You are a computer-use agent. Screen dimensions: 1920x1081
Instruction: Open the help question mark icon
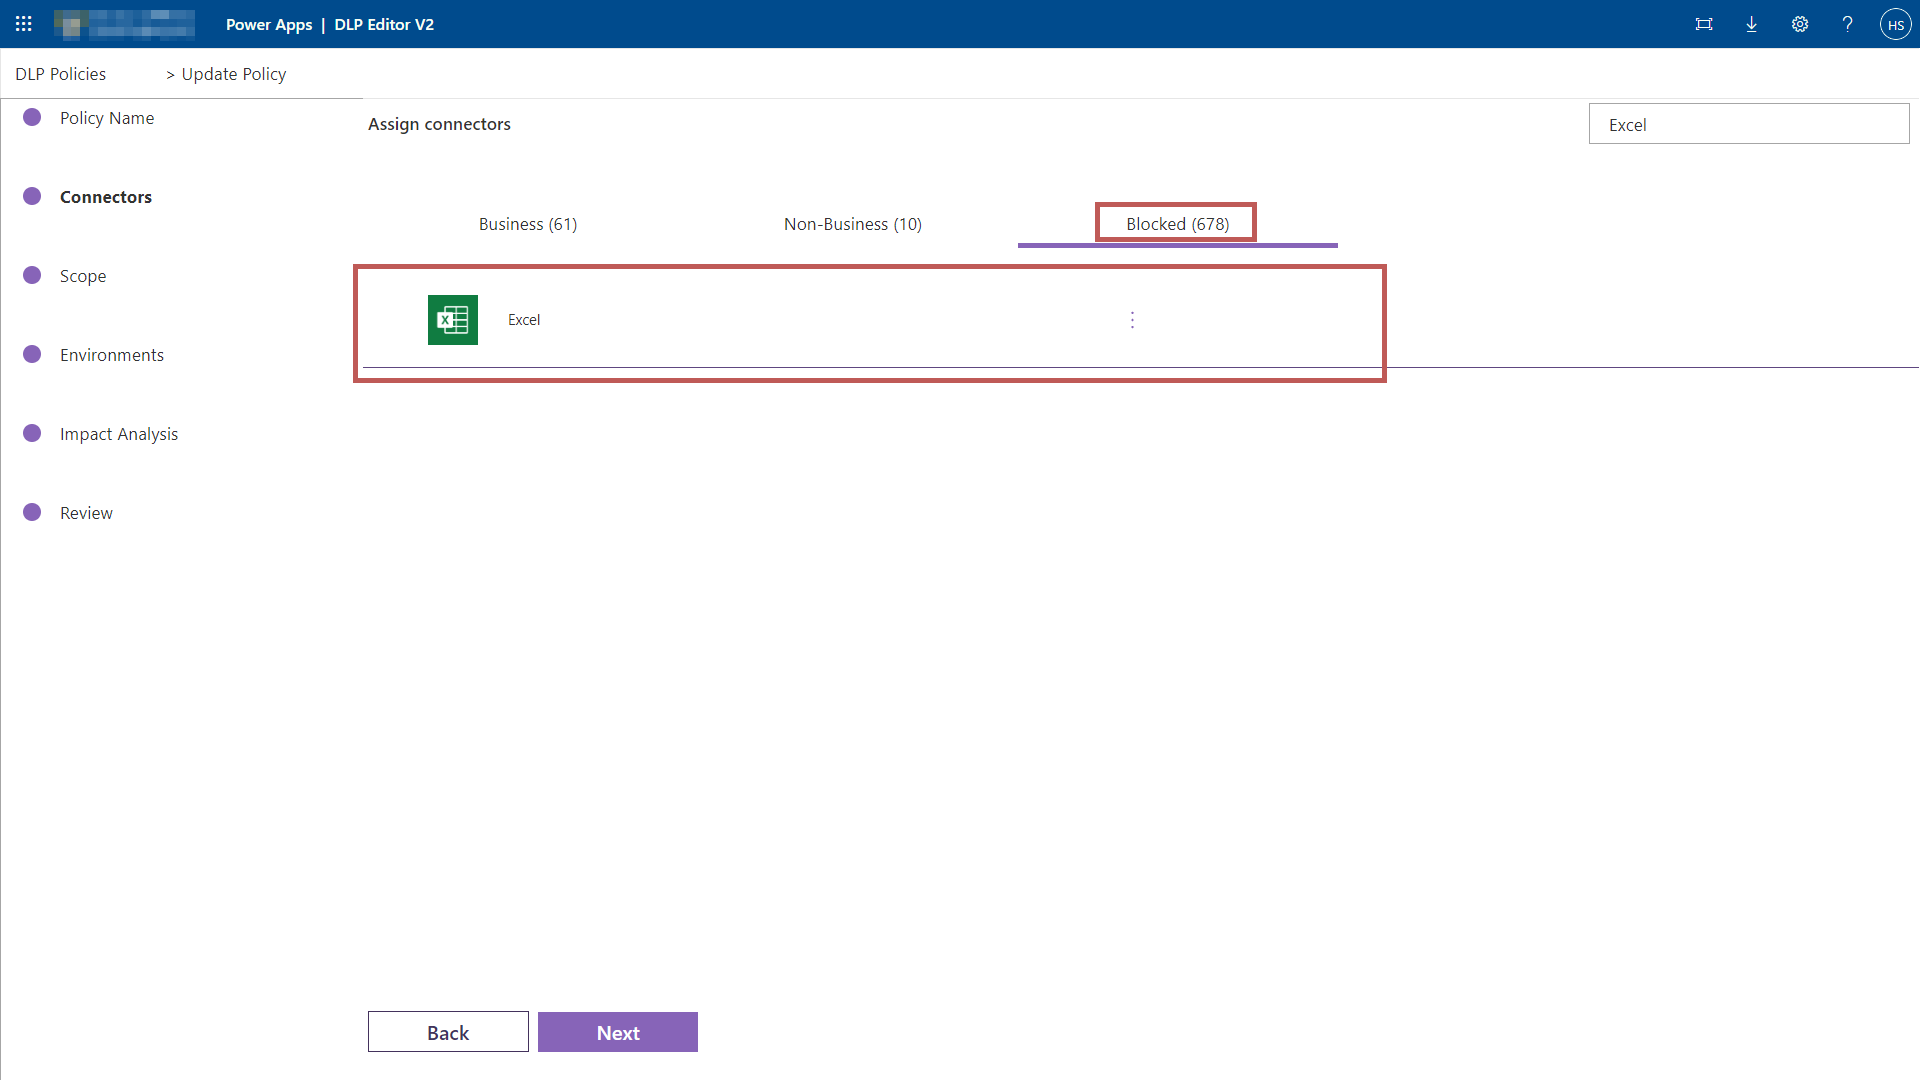click(1848, 24)
